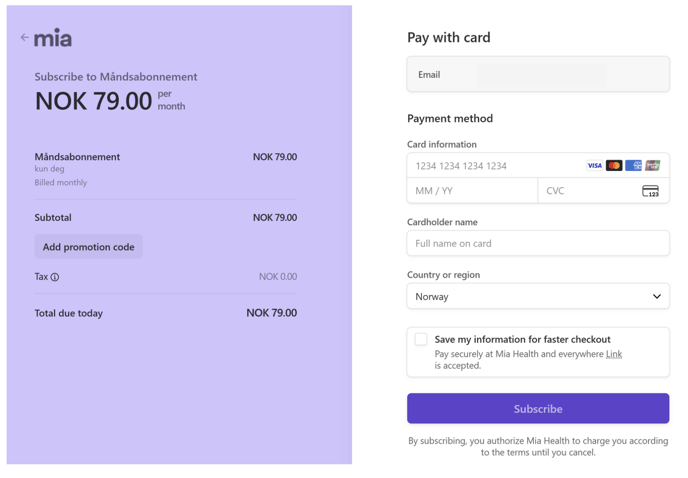This screenshot has height=478, width=688.
Task: Click the CVC card hint icon
Action: [x=650, y=191]
